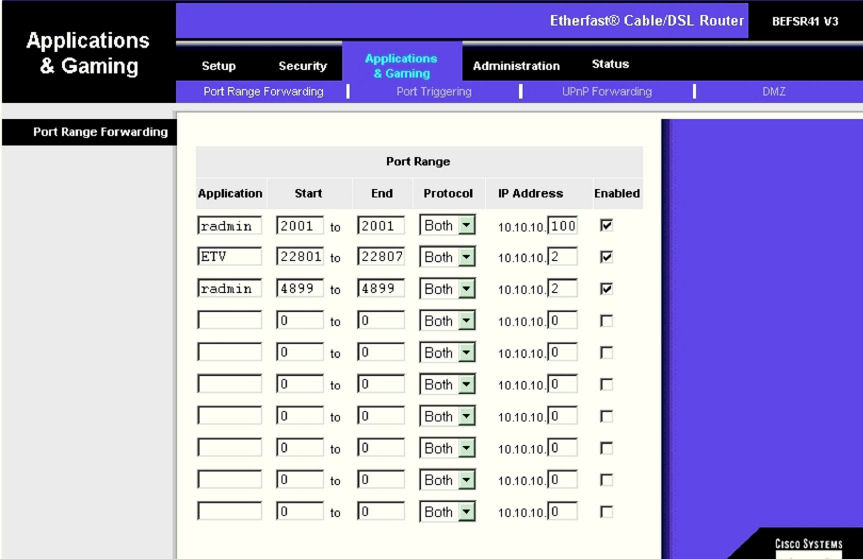Viewport: 863px width, 559px height.
Task: Click the End port field showing 2001
Action: [x=381, y=226]
